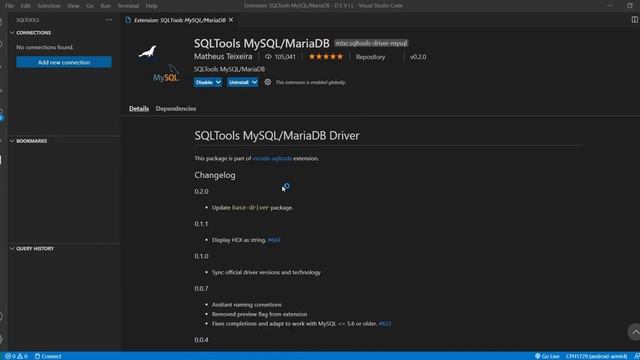
Task: Open the File menu
Action: 9,6
